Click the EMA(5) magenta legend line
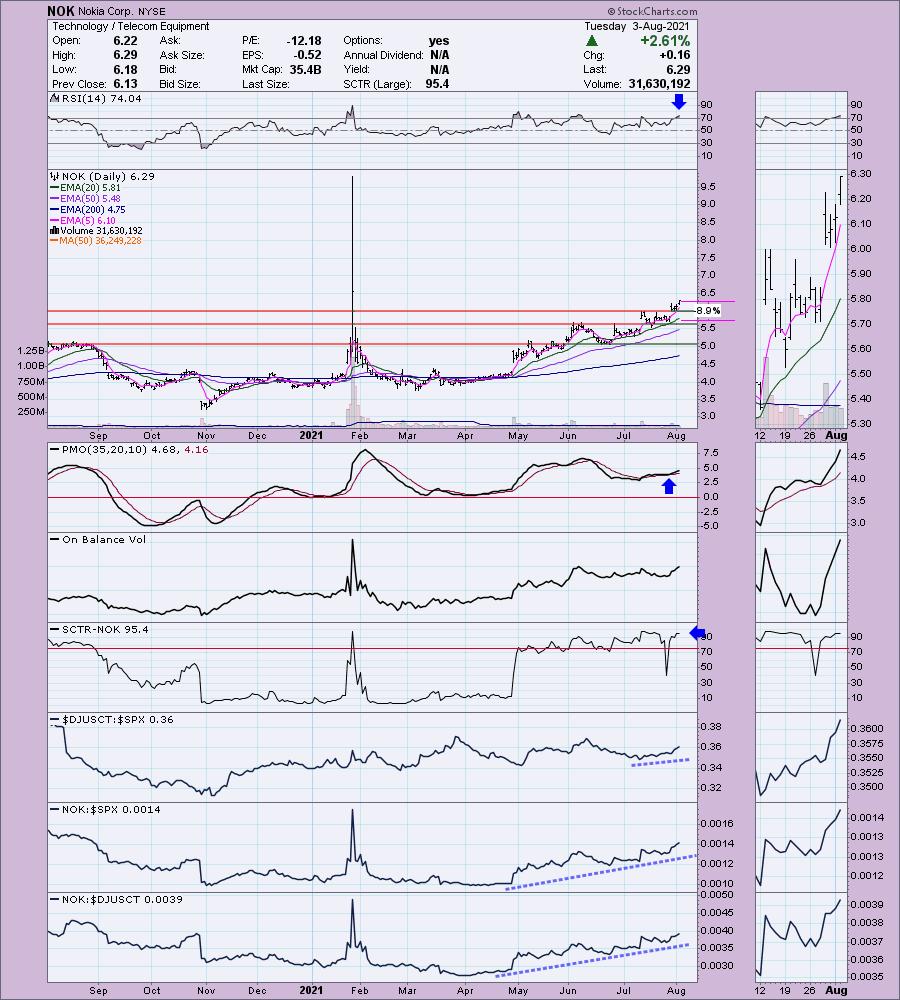 coord(55,220)
